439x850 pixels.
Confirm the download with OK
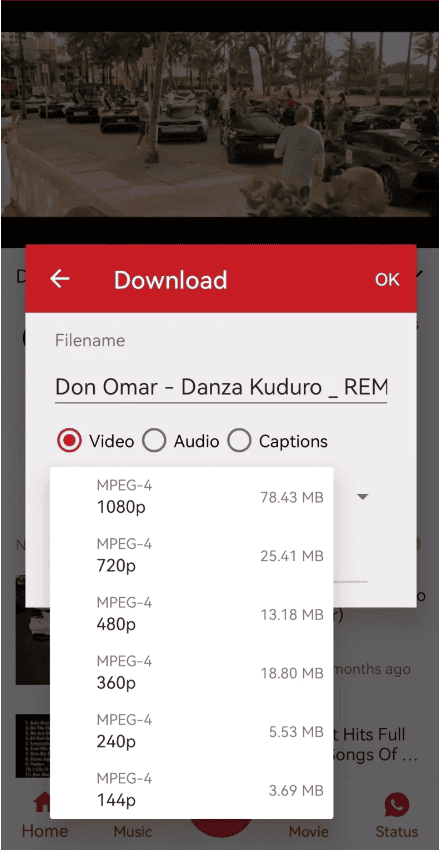coord(387,279)
